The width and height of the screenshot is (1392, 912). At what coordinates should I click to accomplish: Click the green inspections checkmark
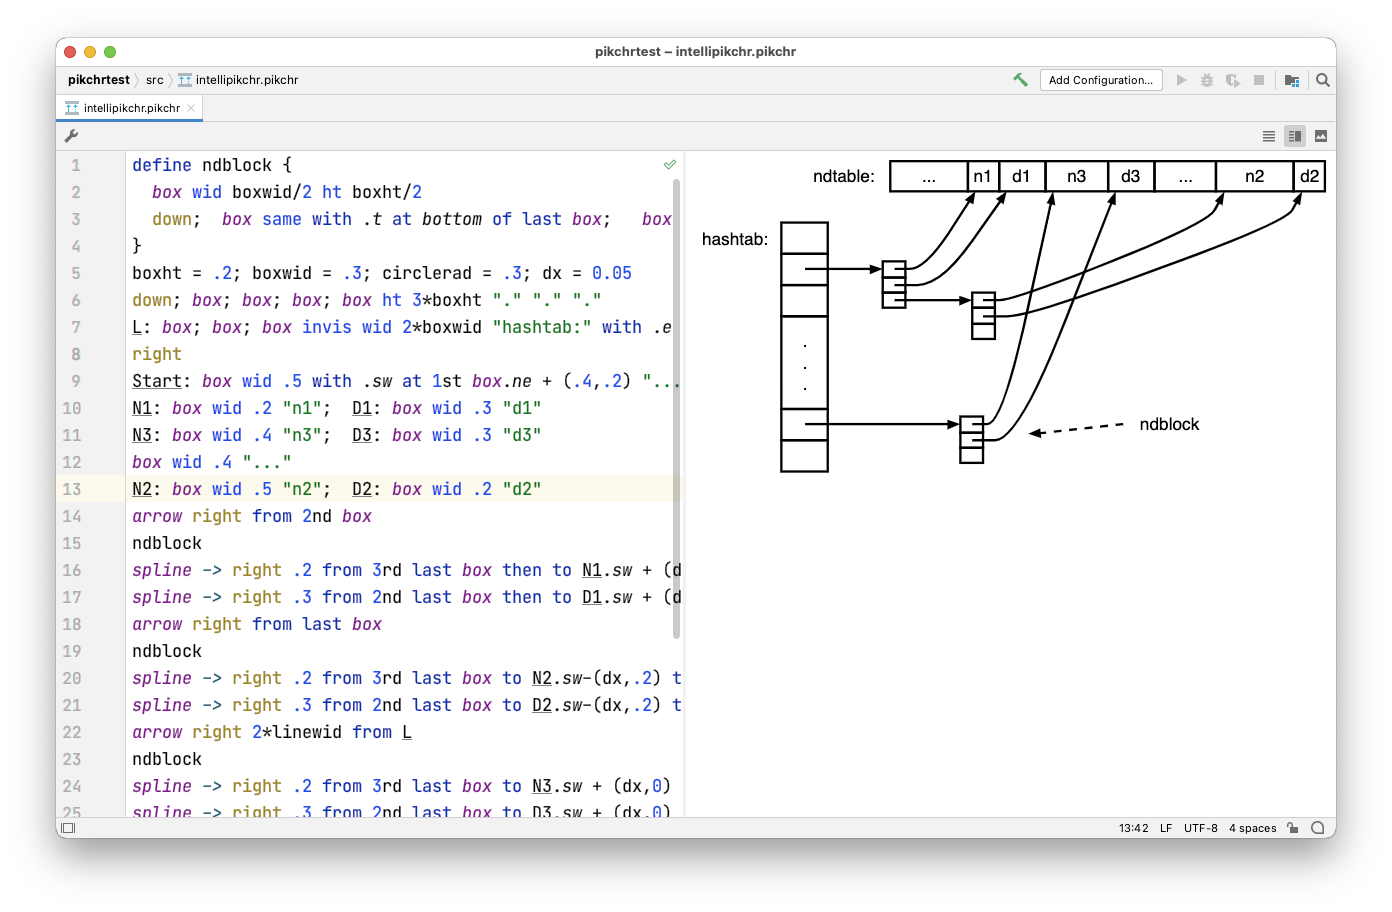coord(670,165)
